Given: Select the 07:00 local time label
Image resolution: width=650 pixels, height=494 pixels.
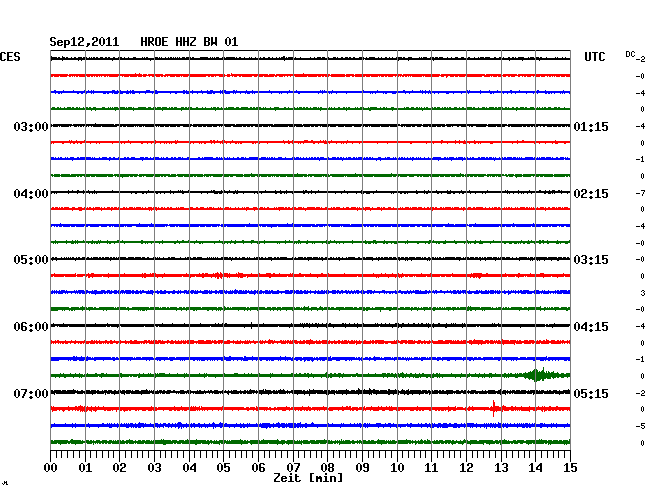Looking at the screenshot, I should [x=31, y=393].
